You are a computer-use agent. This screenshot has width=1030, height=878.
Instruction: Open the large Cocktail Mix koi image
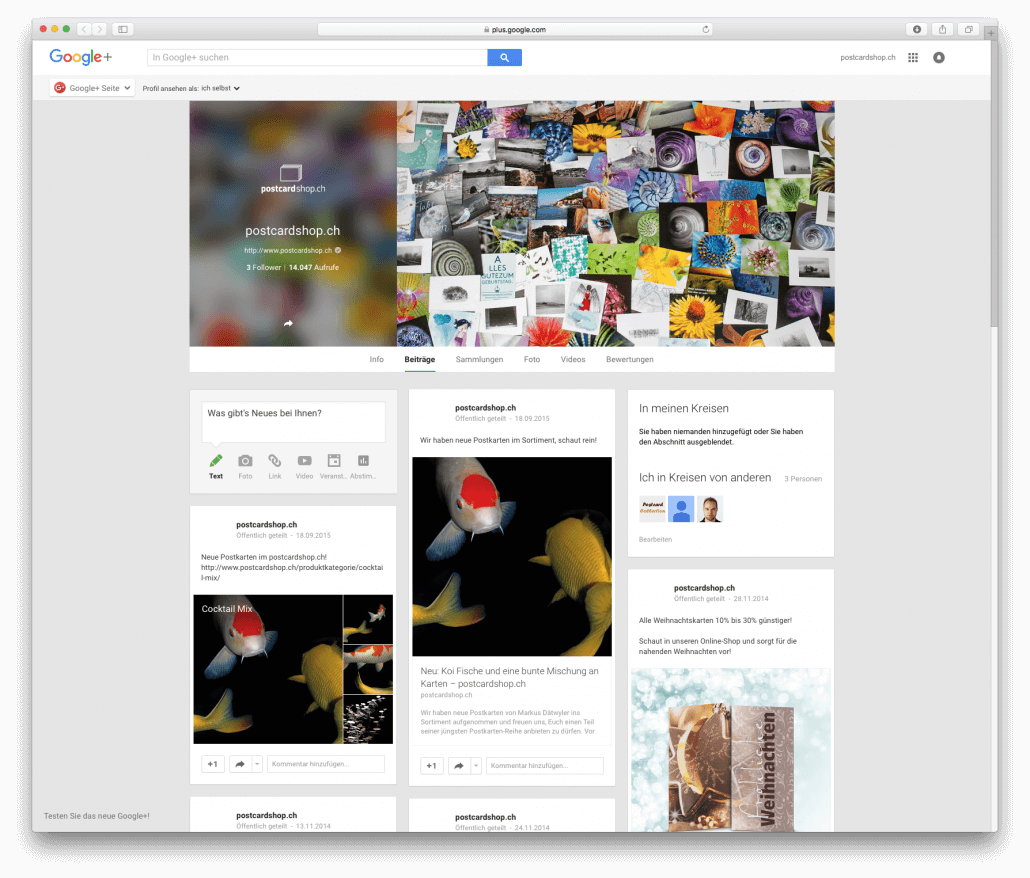(x=268, y=669)
